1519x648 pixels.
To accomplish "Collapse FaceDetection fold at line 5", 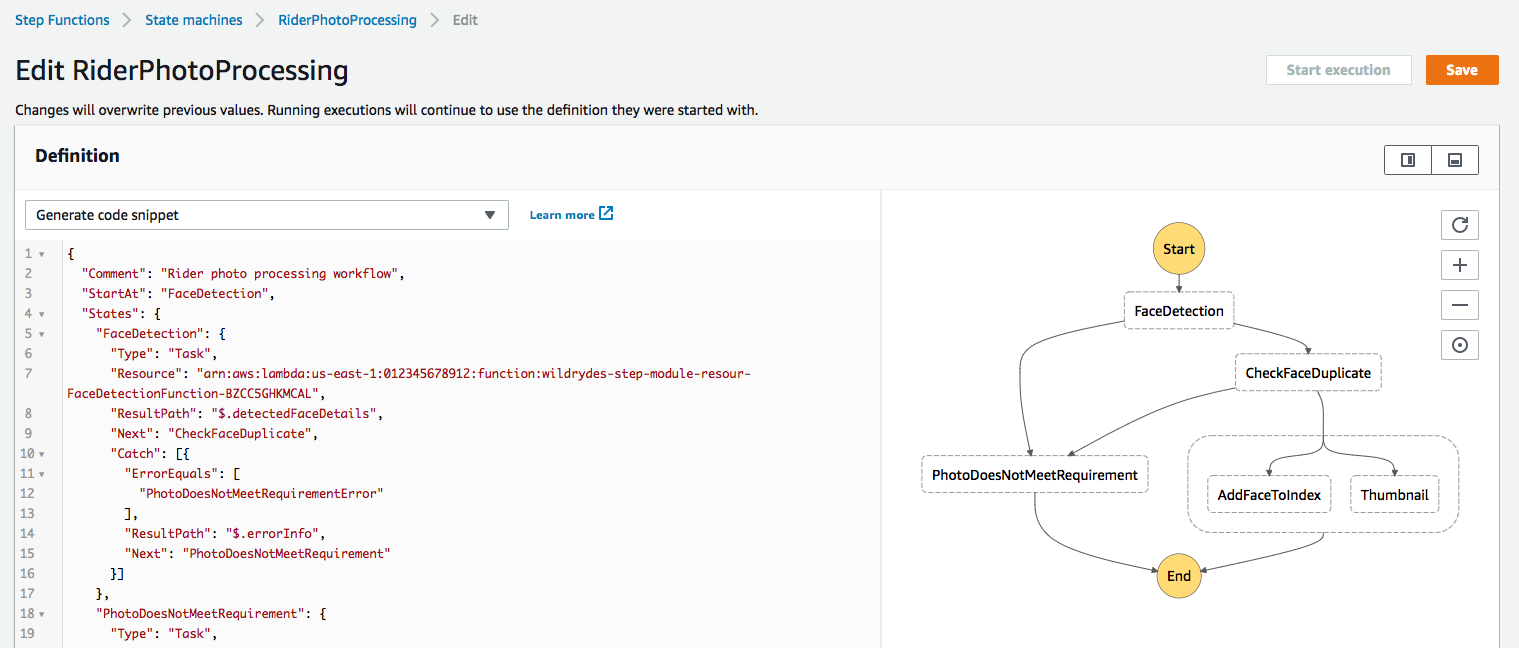I will [41, 333].
